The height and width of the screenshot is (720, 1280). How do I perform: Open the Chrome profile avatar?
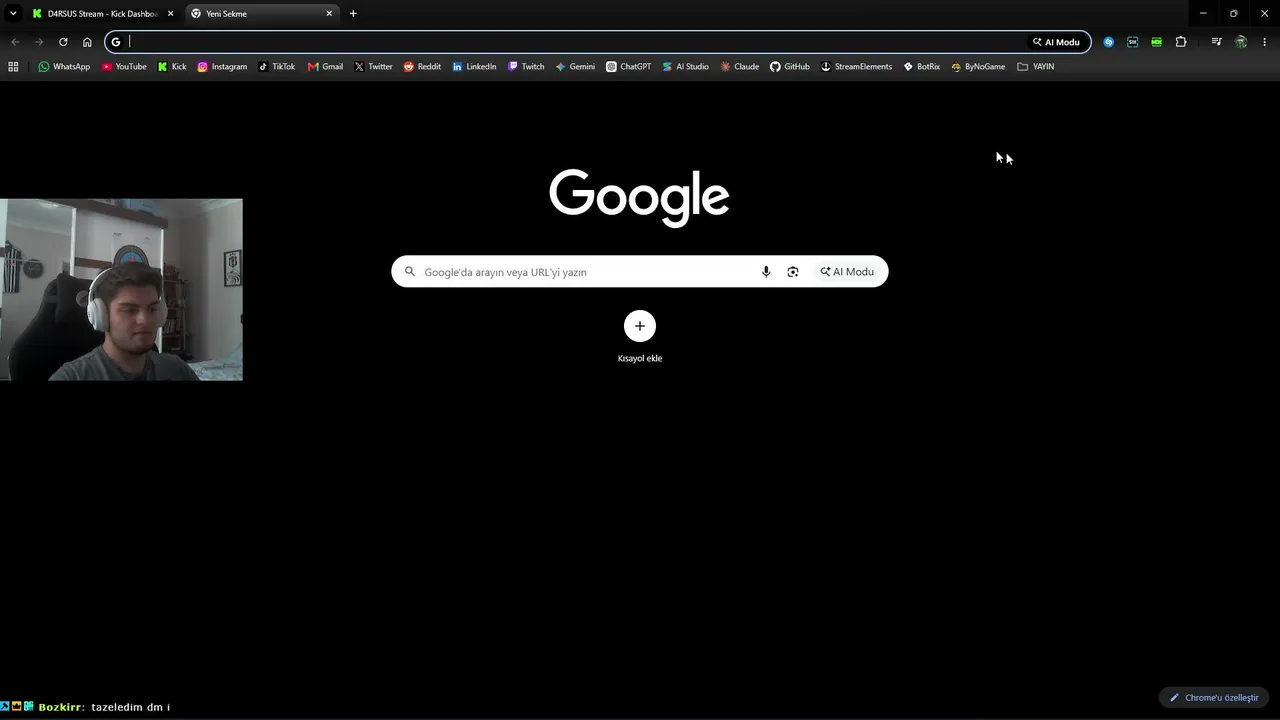tap(1241, 42)
